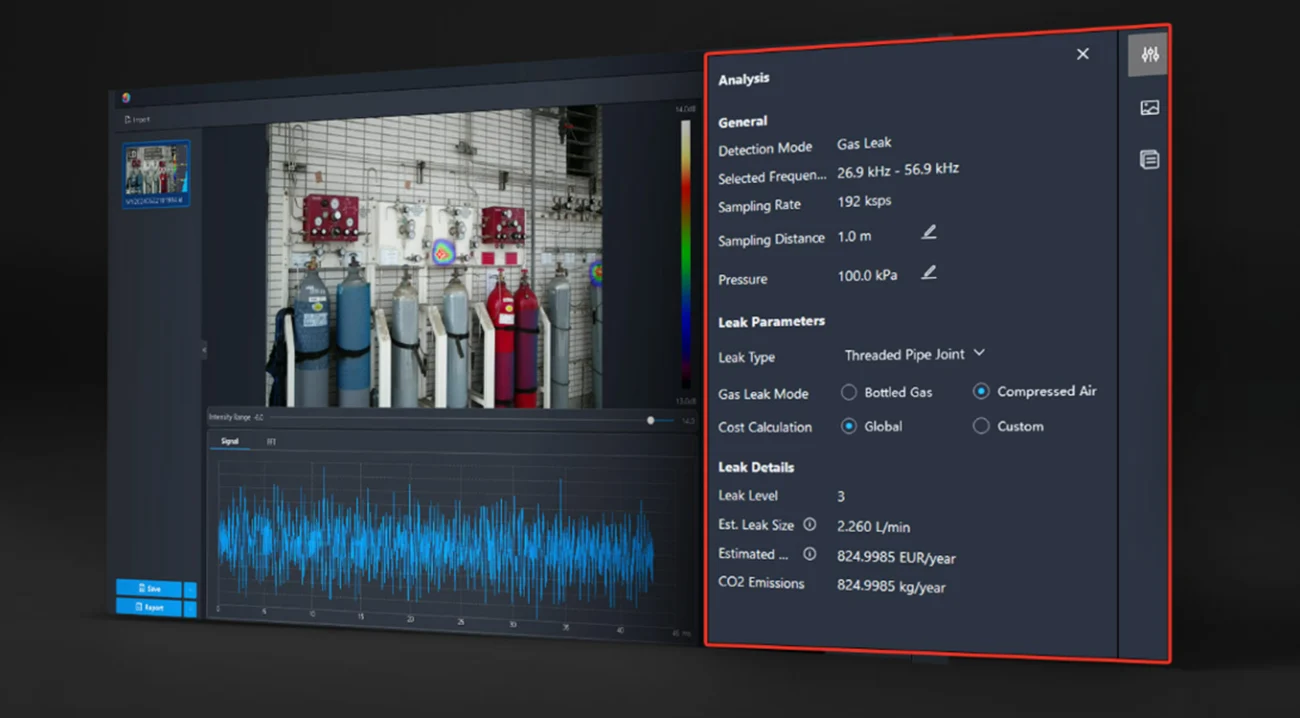Open the notes list icon in sidebar
The image size is (1300, 718).
[x=1149, y=160]
